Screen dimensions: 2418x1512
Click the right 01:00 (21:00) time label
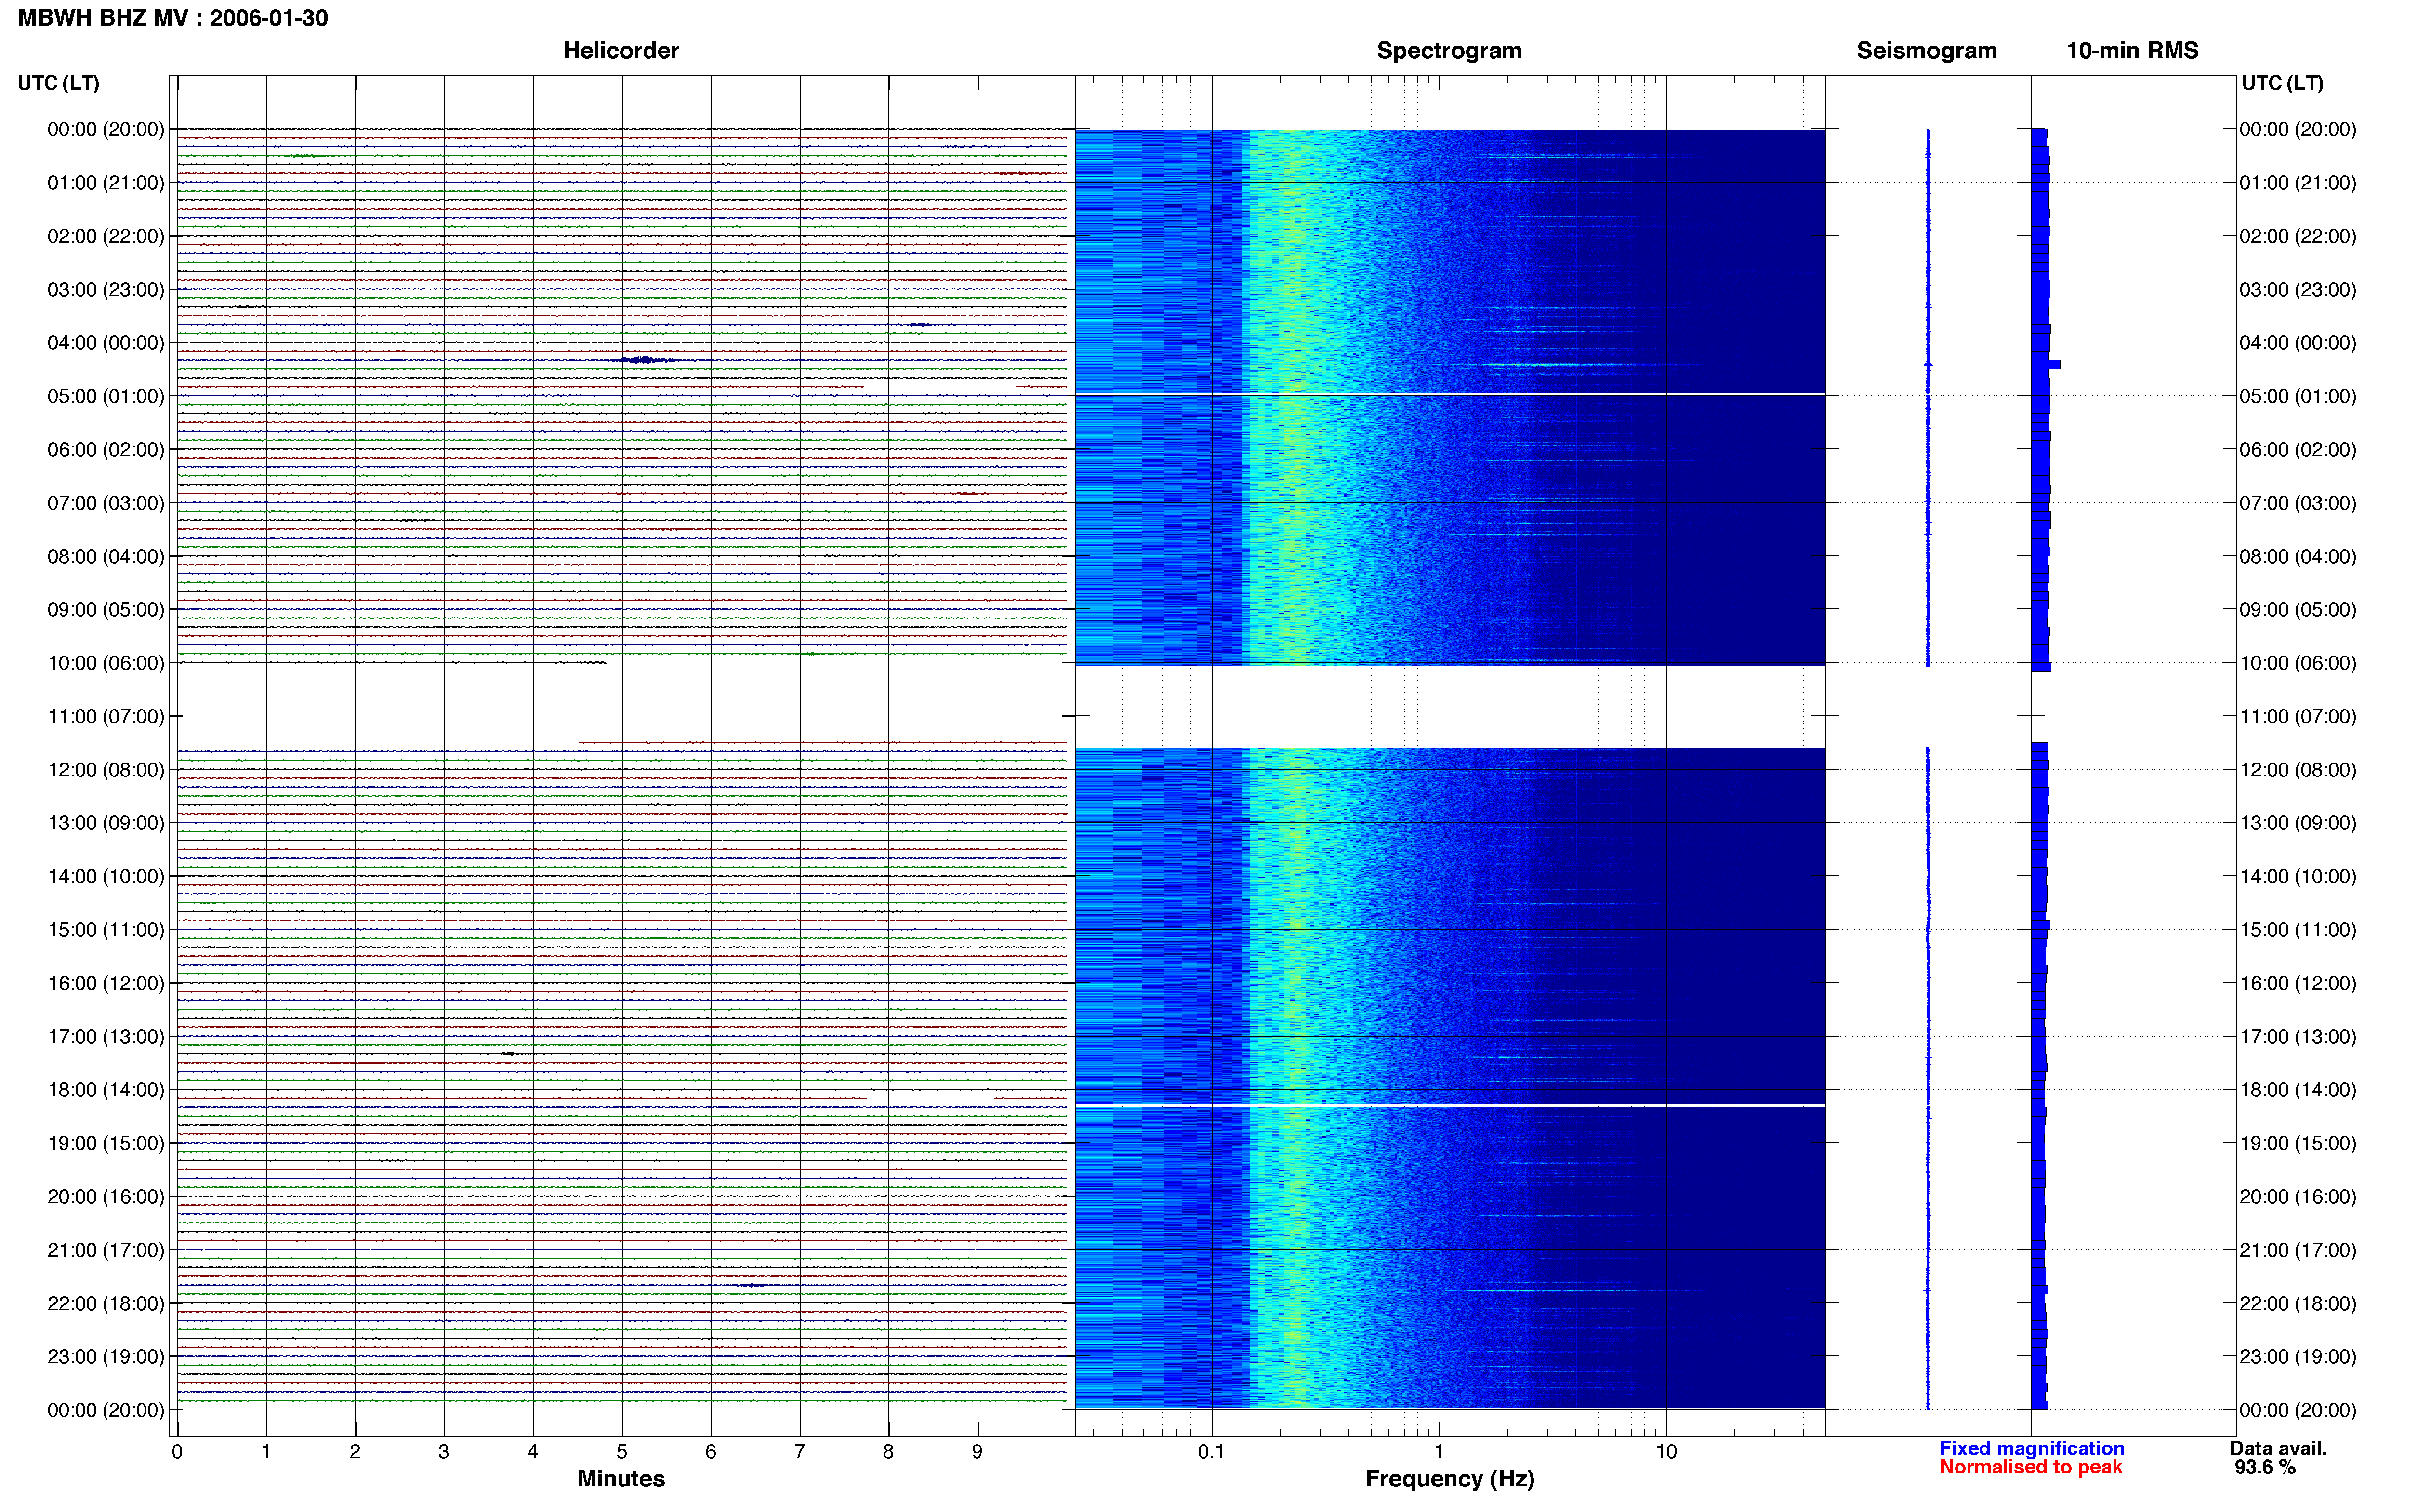tap(2297, 183)
